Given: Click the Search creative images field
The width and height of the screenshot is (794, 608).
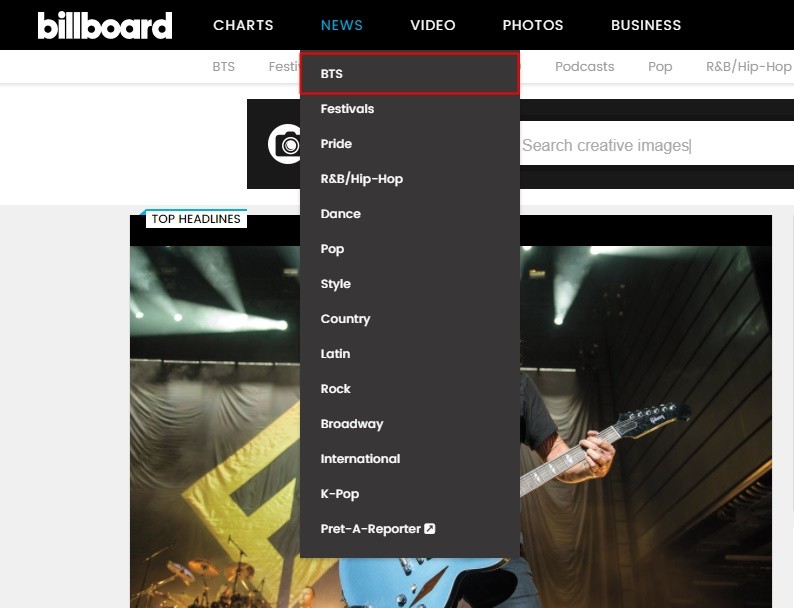Looking at the screenshot, I should tap(657, 145).
